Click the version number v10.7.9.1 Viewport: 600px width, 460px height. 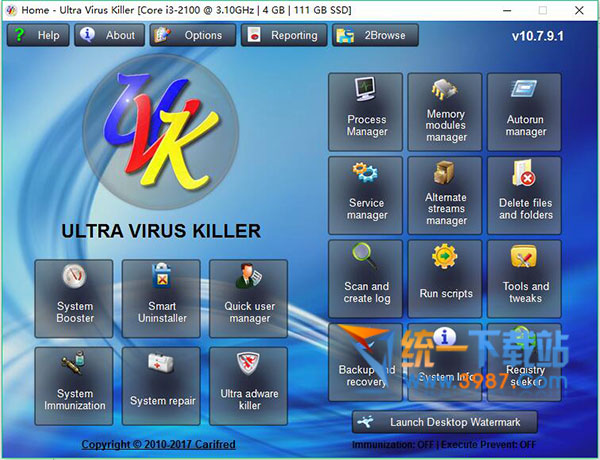(x=538, y=36)
